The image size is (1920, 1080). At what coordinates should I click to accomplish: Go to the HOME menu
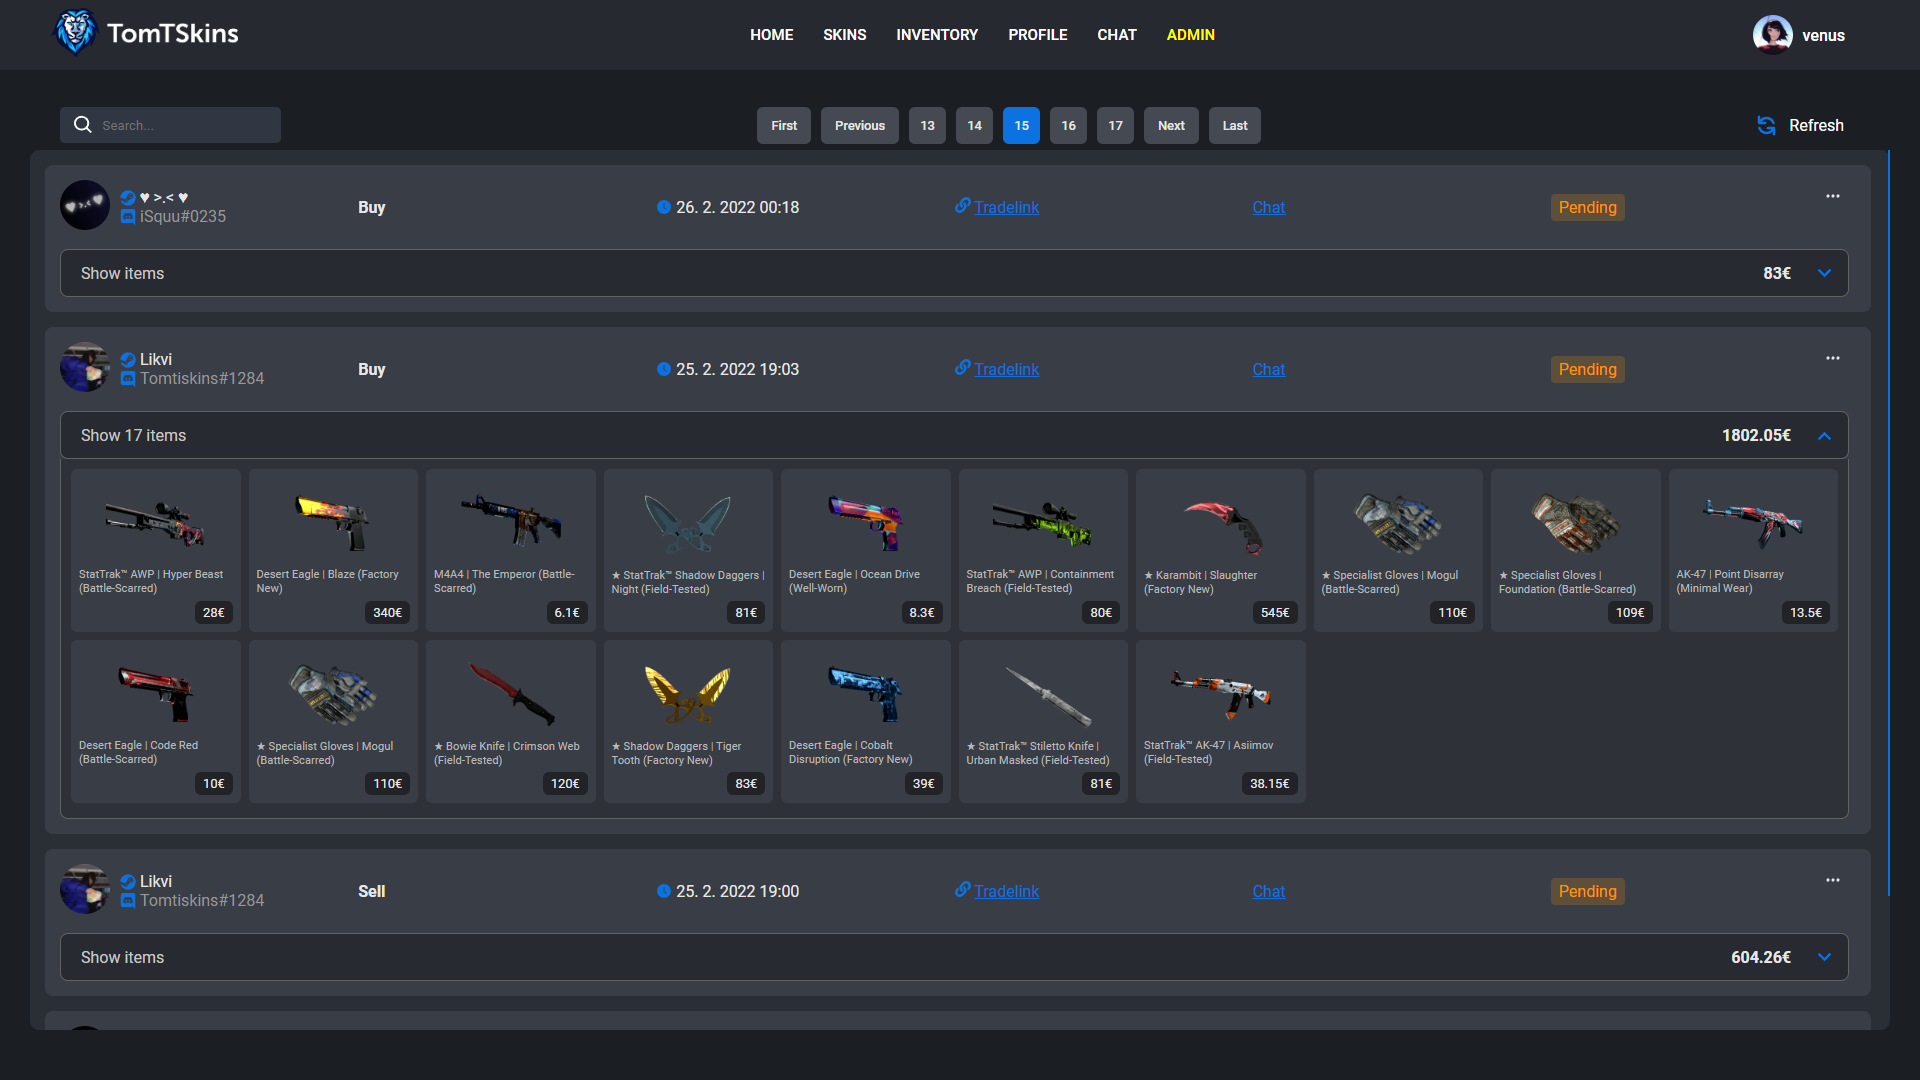pyautogui.click(x=771, y=35)
